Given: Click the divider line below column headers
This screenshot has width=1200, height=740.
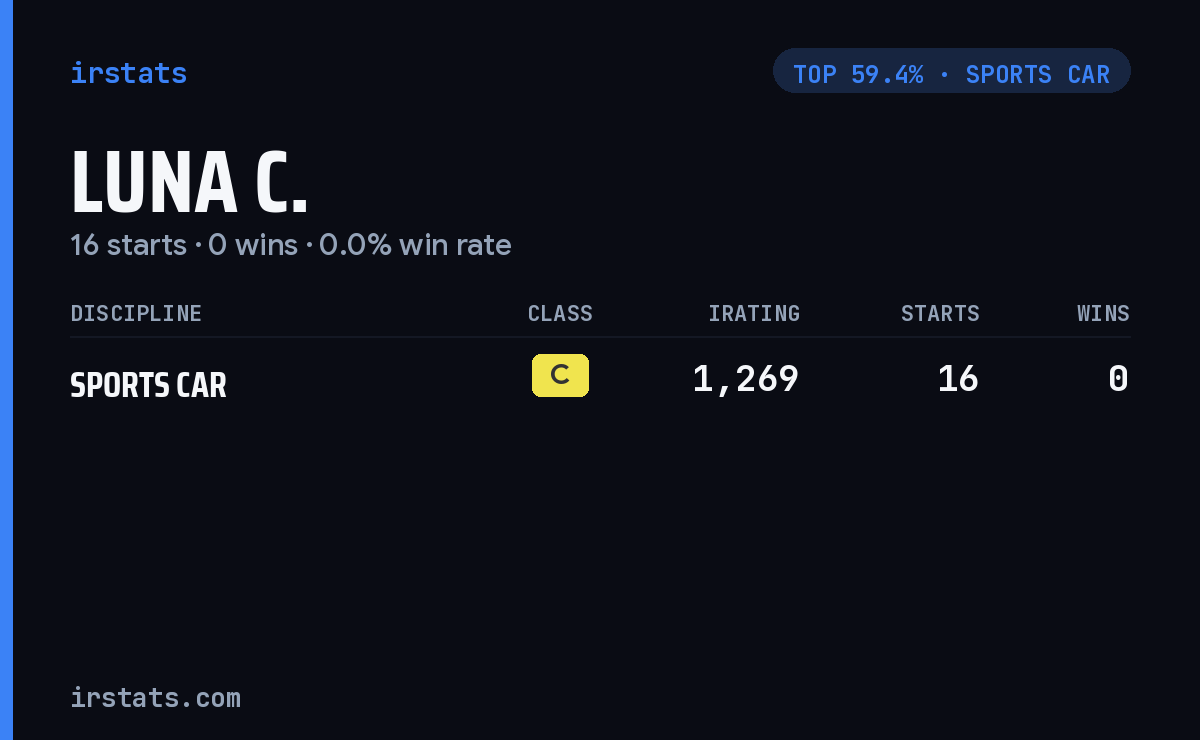Looking at the screenshot, I should tap(600, 337).
